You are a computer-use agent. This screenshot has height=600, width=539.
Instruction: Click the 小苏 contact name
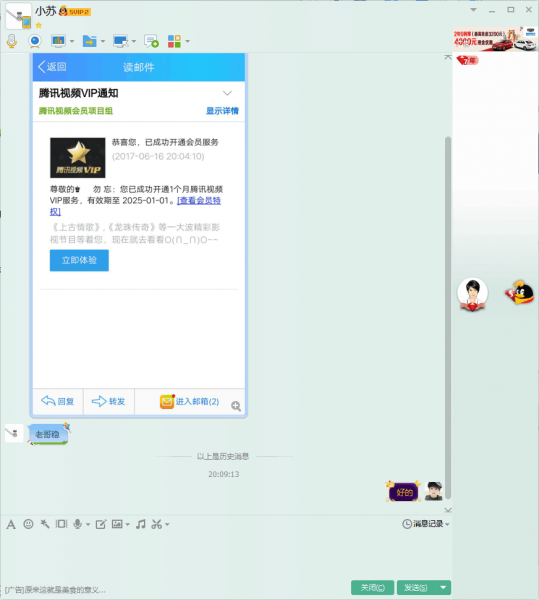tap(46, 11)
